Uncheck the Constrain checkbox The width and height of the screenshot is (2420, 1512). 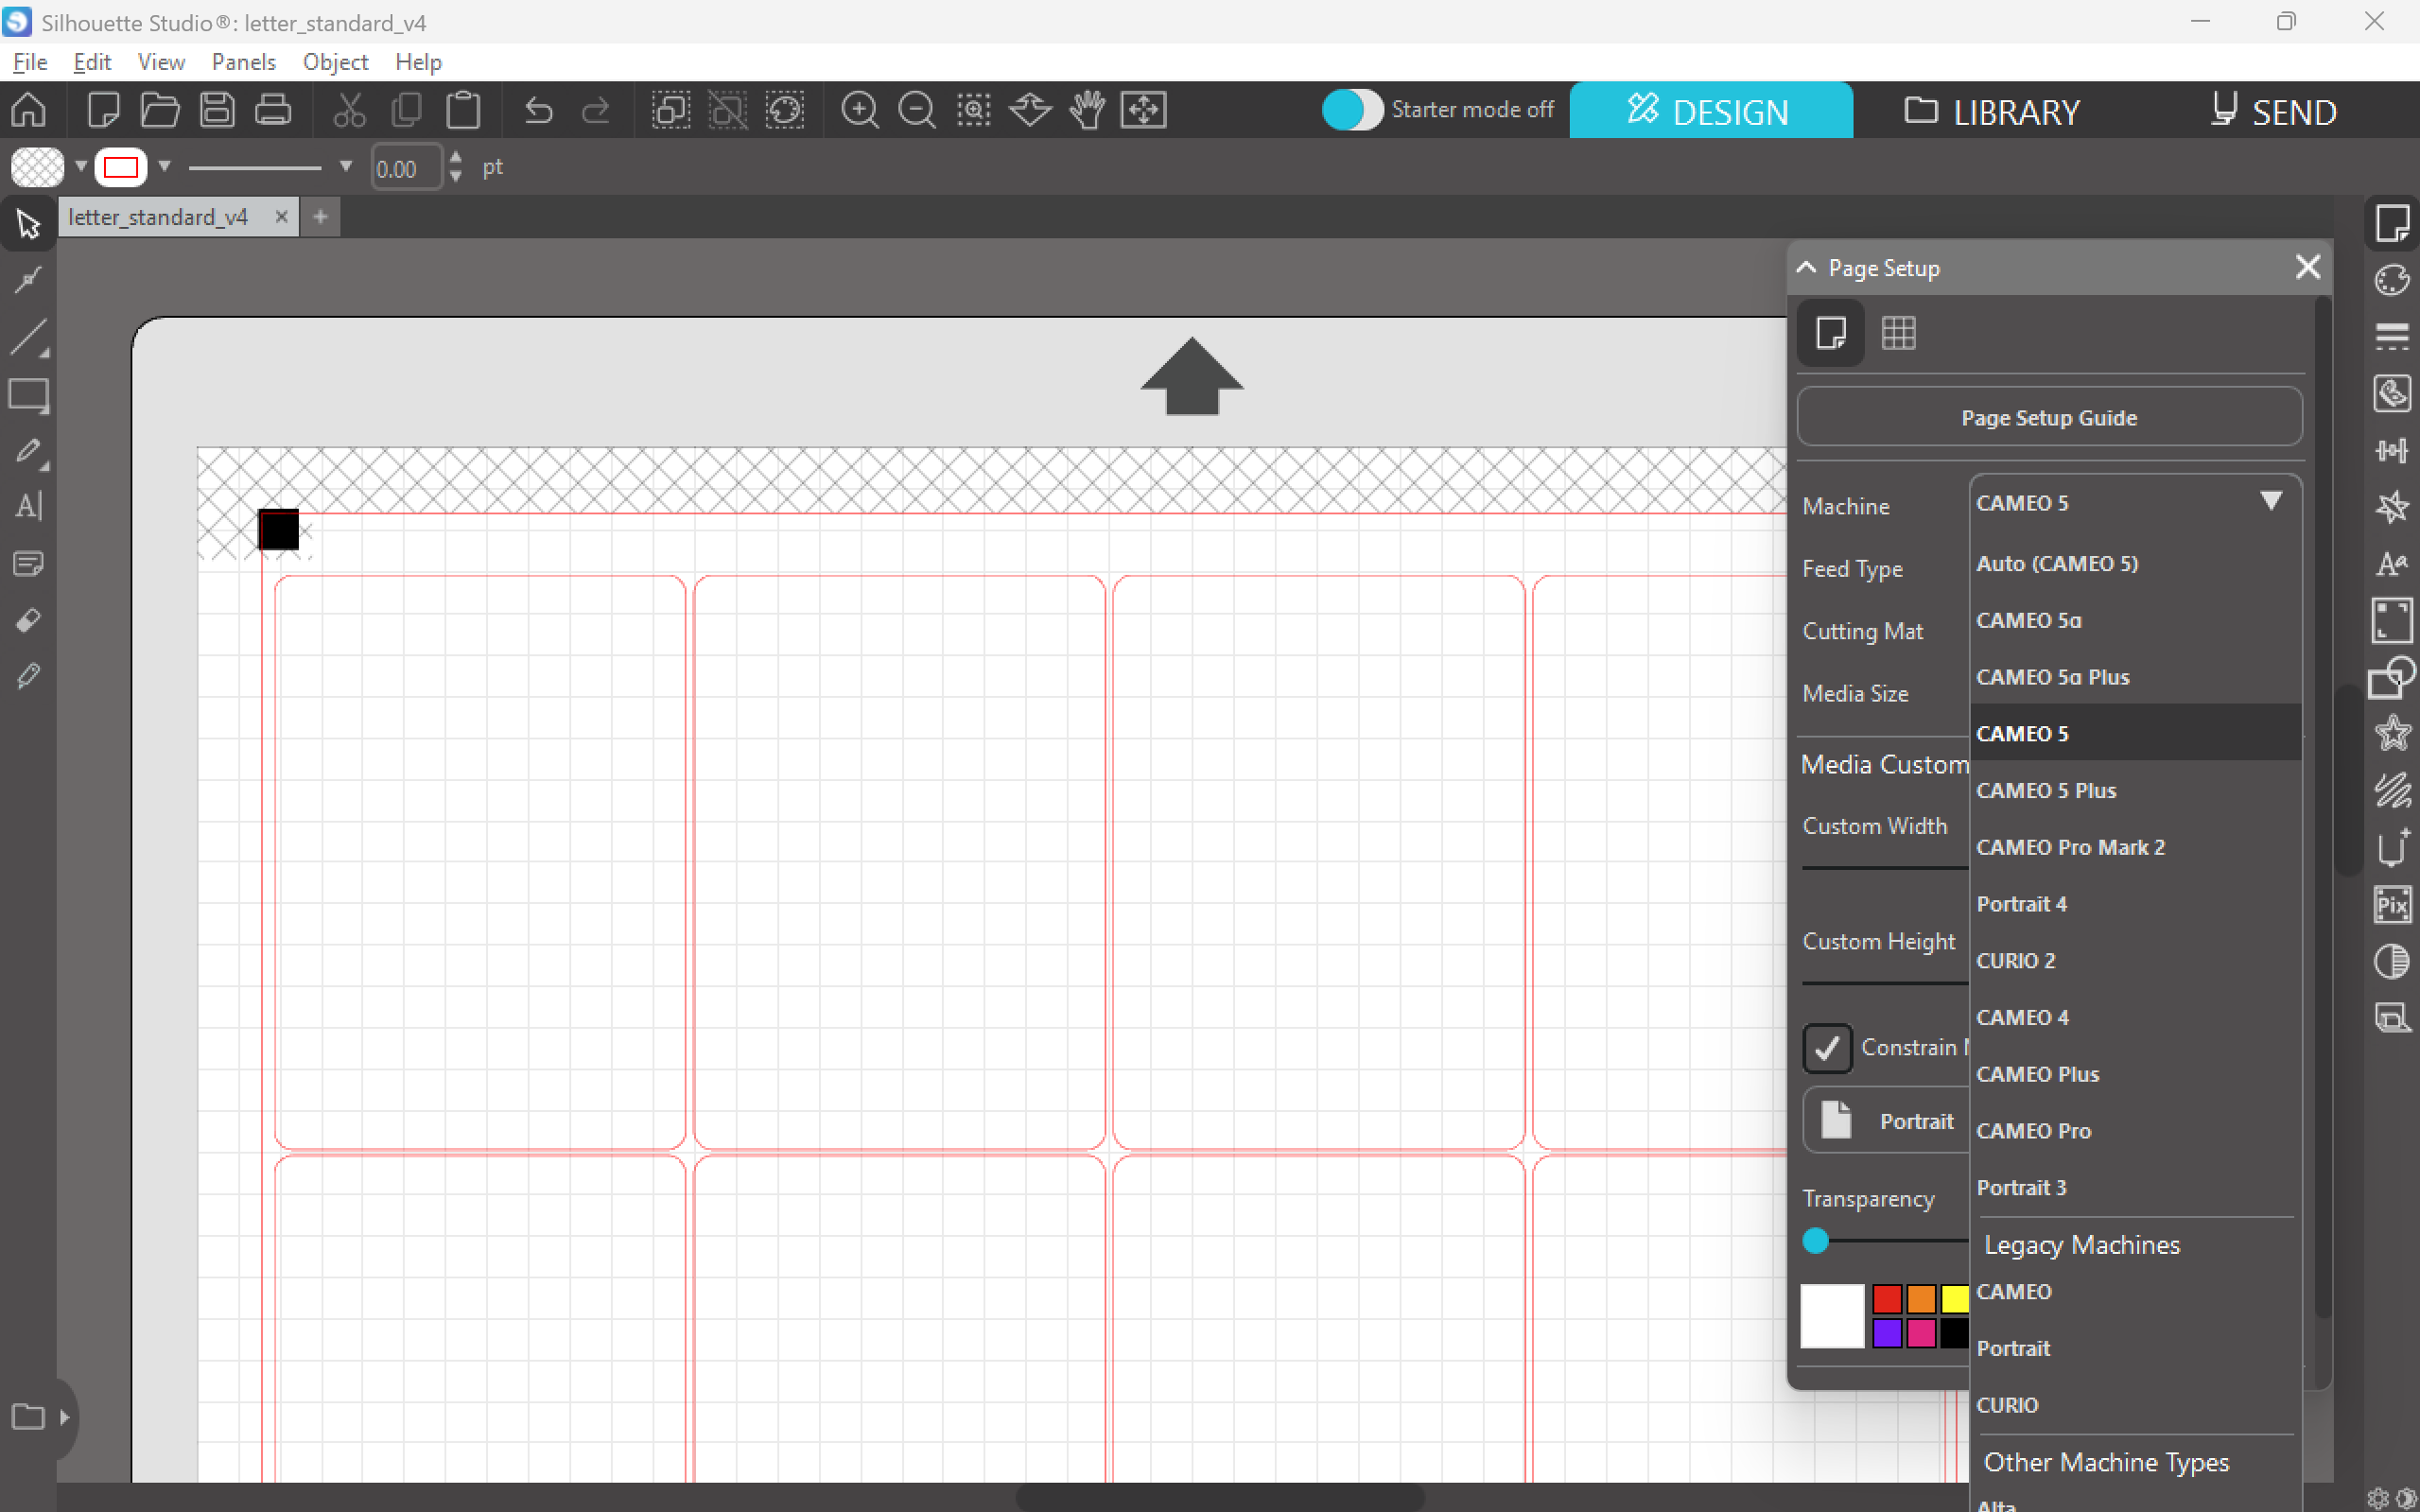click(1827, 1047)
